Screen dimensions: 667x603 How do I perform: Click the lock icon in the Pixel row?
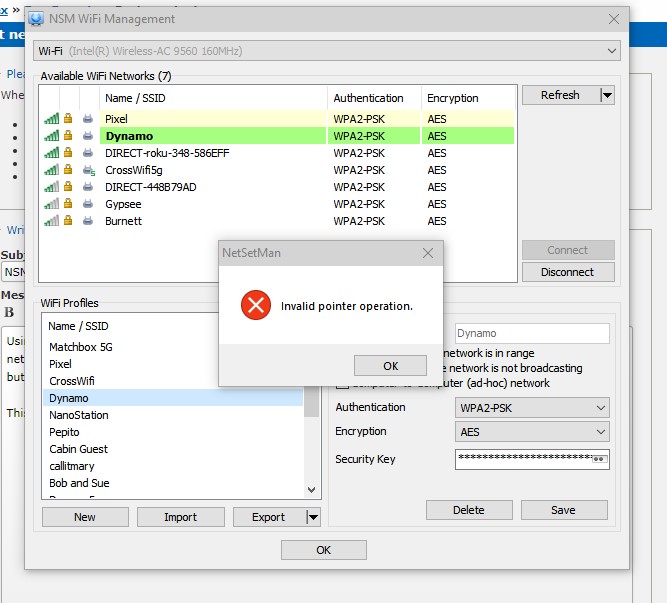pos(68,119)
